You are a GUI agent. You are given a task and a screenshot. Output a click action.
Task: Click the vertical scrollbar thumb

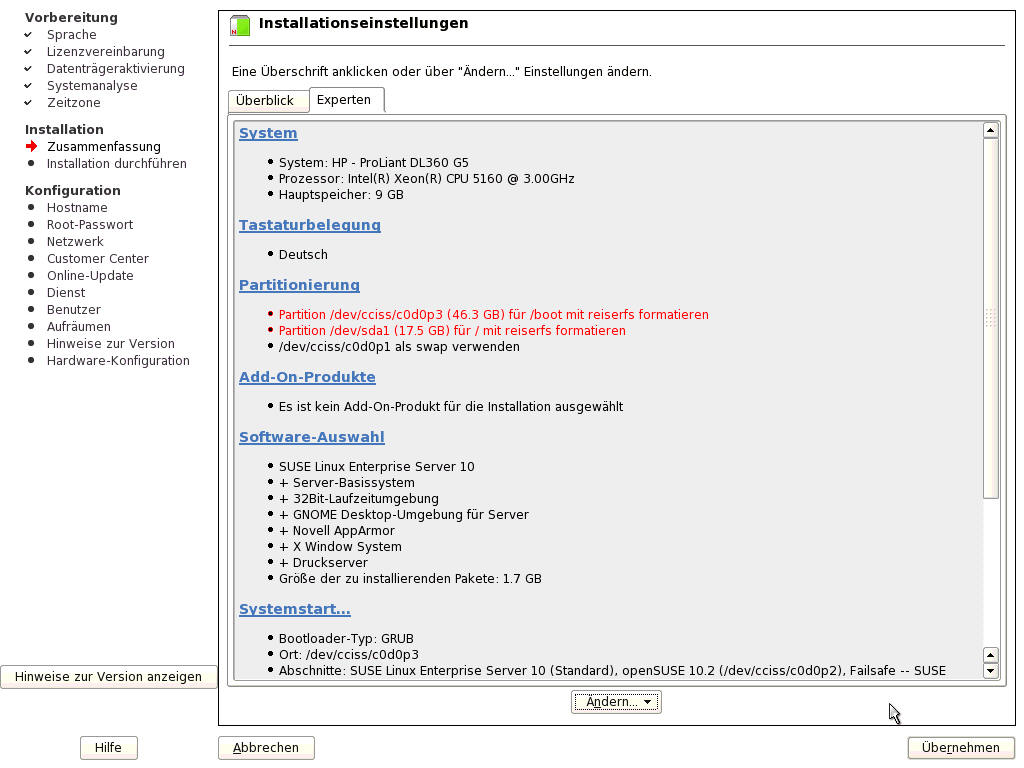click(x=991, y=318)
